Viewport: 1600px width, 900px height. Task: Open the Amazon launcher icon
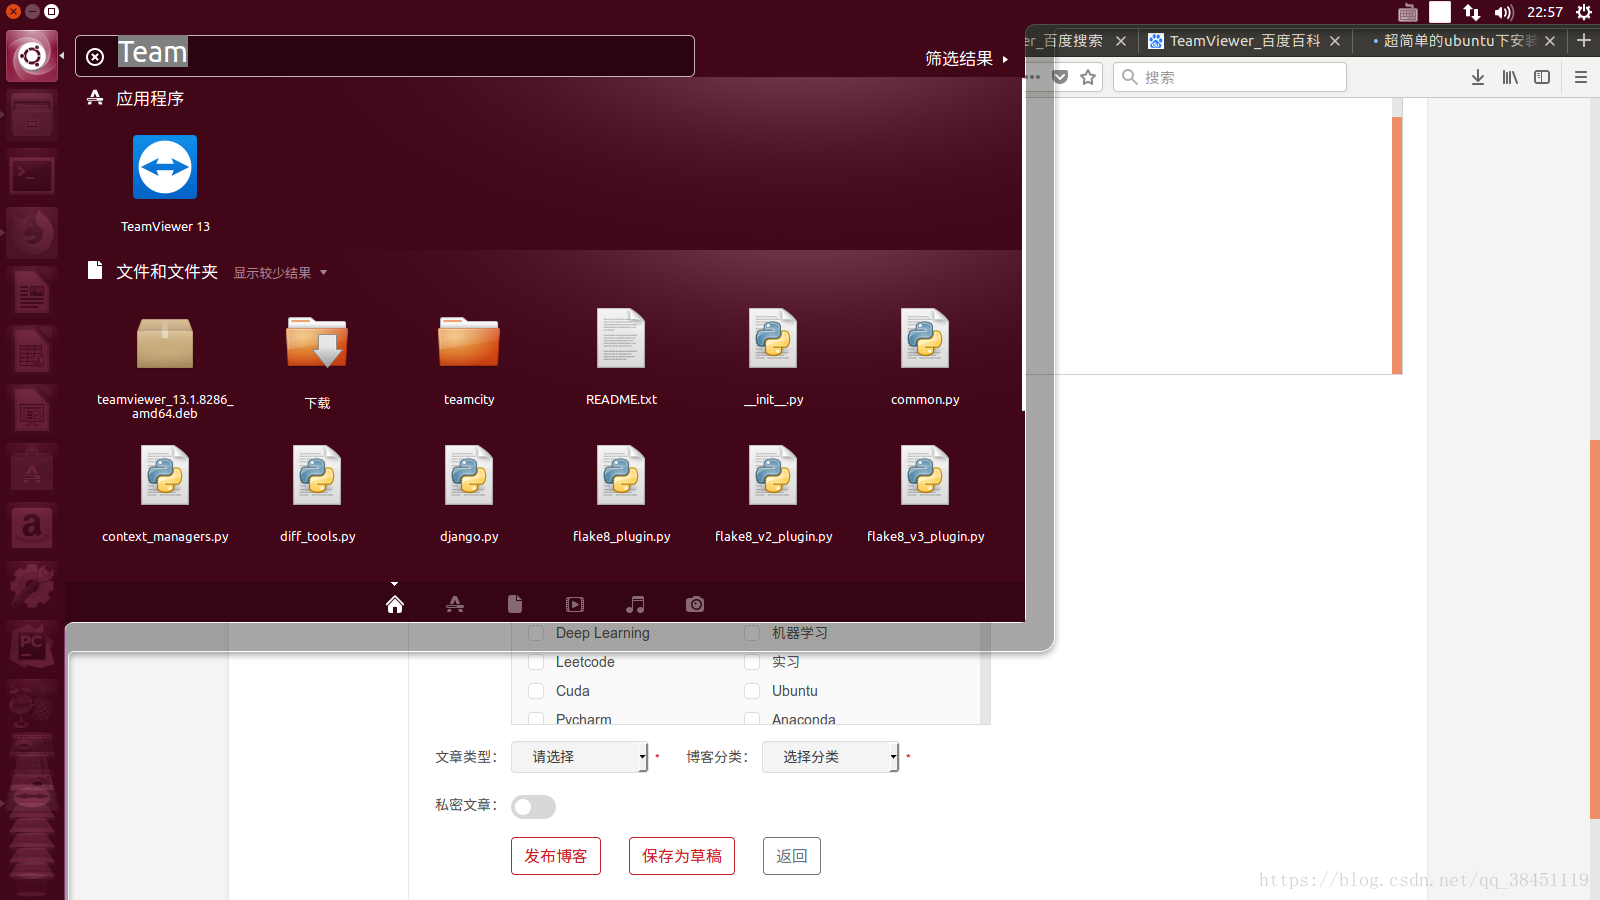tap(32, 527)
